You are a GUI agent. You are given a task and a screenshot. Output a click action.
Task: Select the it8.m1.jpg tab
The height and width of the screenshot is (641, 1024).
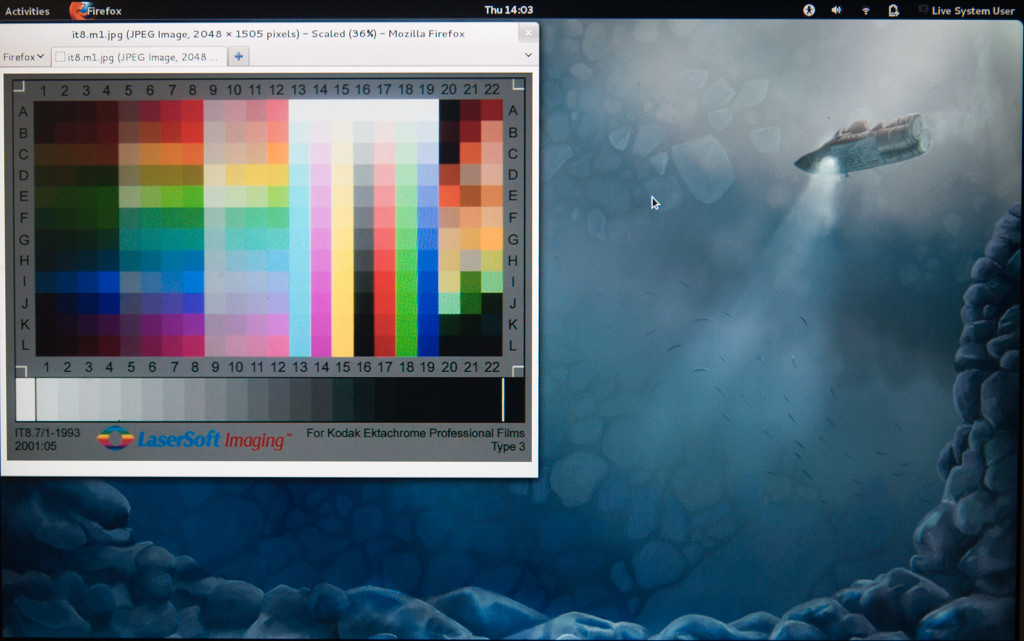[137, 57]
